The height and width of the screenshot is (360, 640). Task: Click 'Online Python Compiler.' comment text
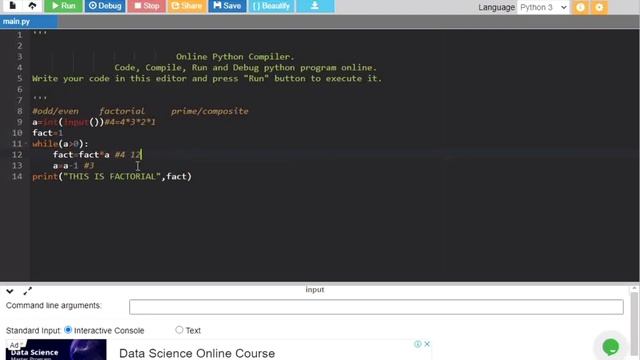(235, 56)
